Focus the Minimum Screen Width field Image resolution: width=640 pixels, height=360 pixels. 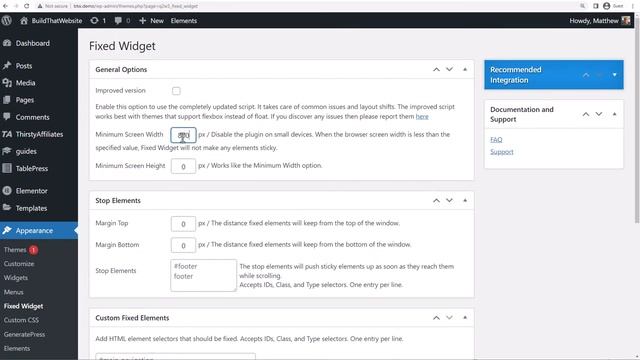coord(183,135)
